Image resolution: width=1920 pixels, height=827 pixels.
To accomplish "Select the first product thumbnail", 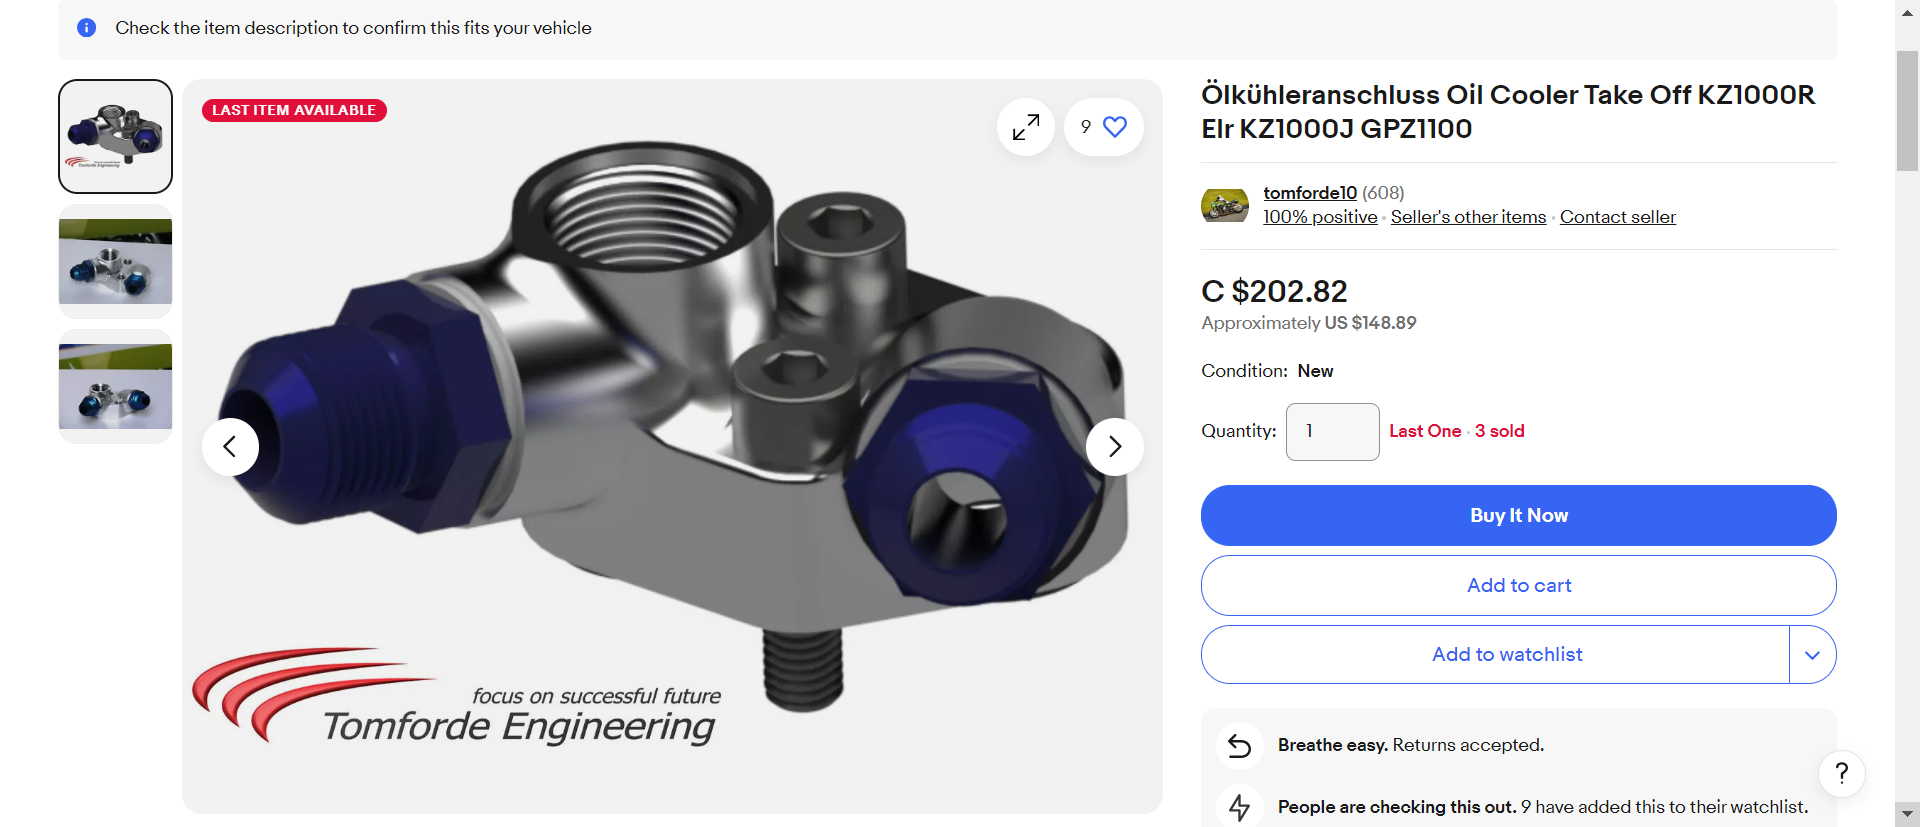I will pos(115,136).
